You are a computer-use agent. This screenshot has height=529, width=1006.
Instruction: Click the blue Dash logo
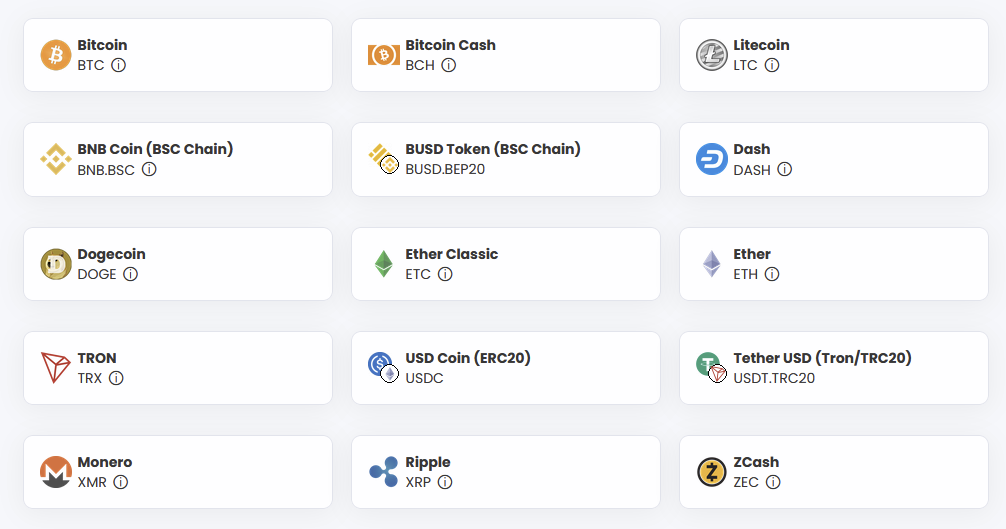712,159
